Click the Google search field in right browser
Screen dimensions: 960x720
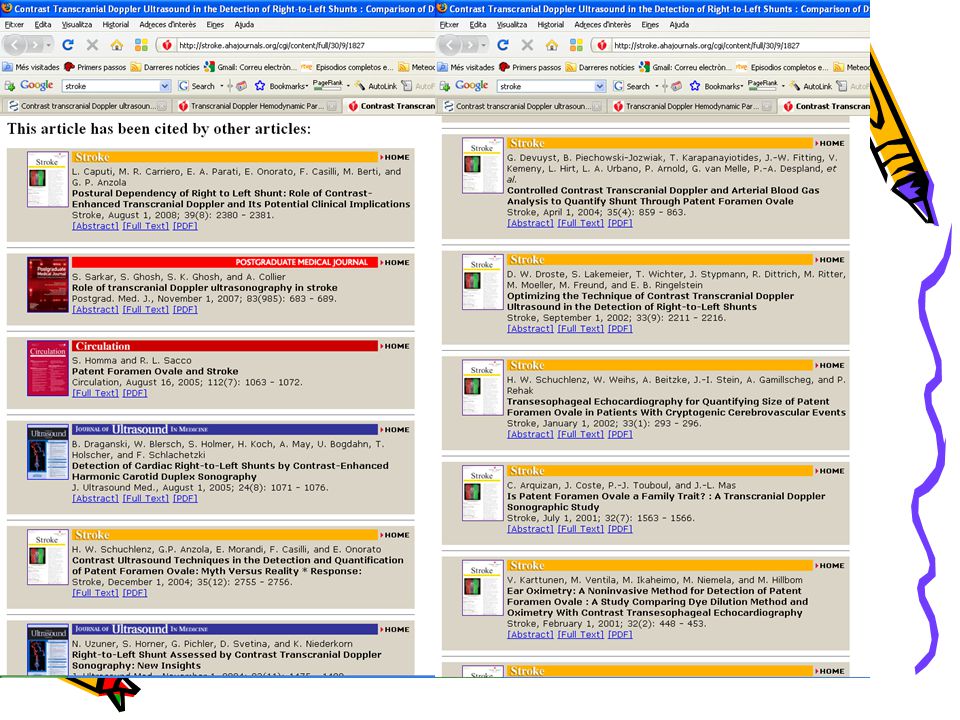tap(545, 86)
